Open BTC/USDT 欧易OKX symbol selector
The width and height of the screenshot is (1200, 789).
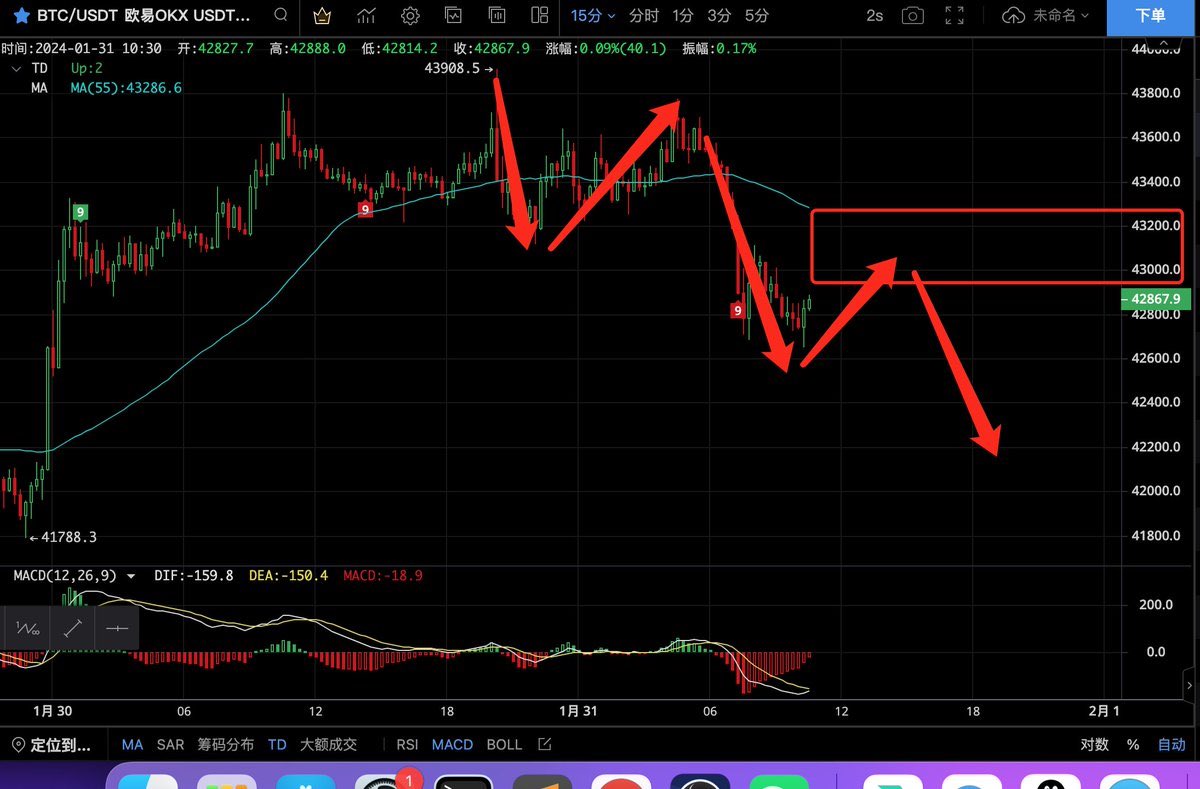[146, 16]
